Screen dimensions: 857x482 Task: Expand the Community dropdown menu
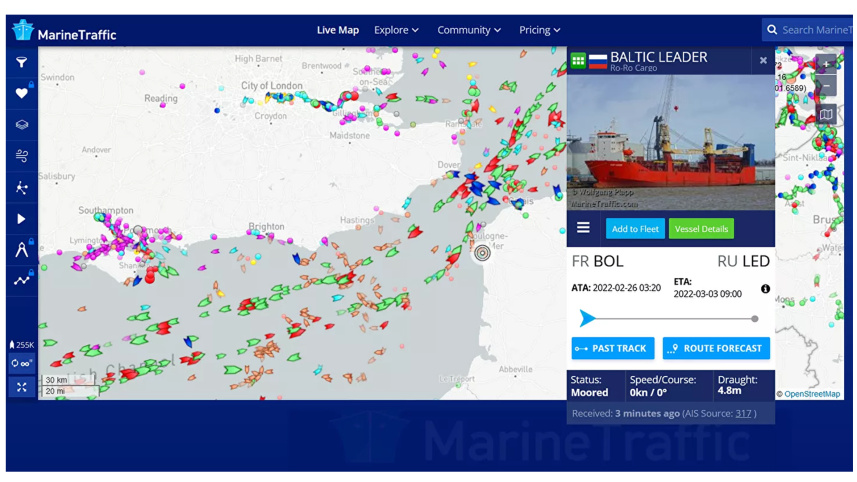coord(469,30)
